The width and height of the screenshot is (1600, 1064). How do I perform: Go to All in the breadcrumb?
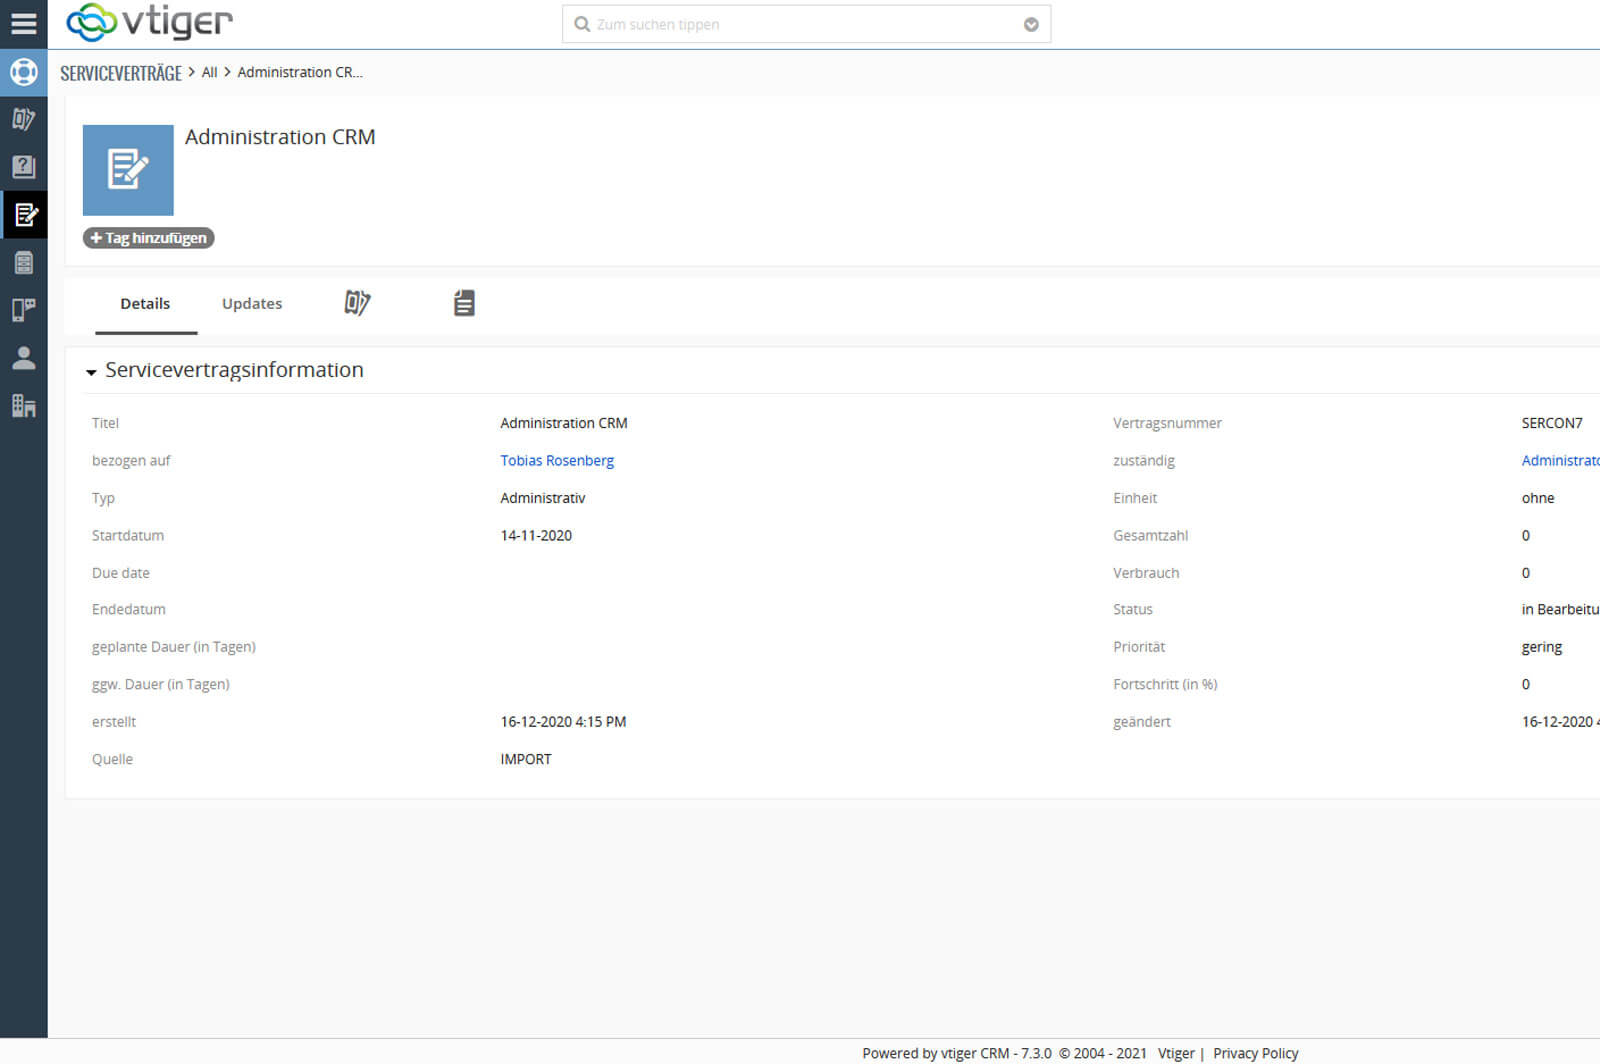[x=209, y=73]
